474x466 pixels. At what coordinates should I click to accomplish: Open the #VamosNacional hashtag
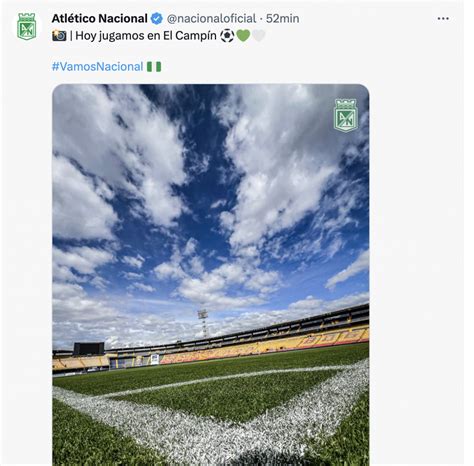pyautogui.click(x=97, y=67)
